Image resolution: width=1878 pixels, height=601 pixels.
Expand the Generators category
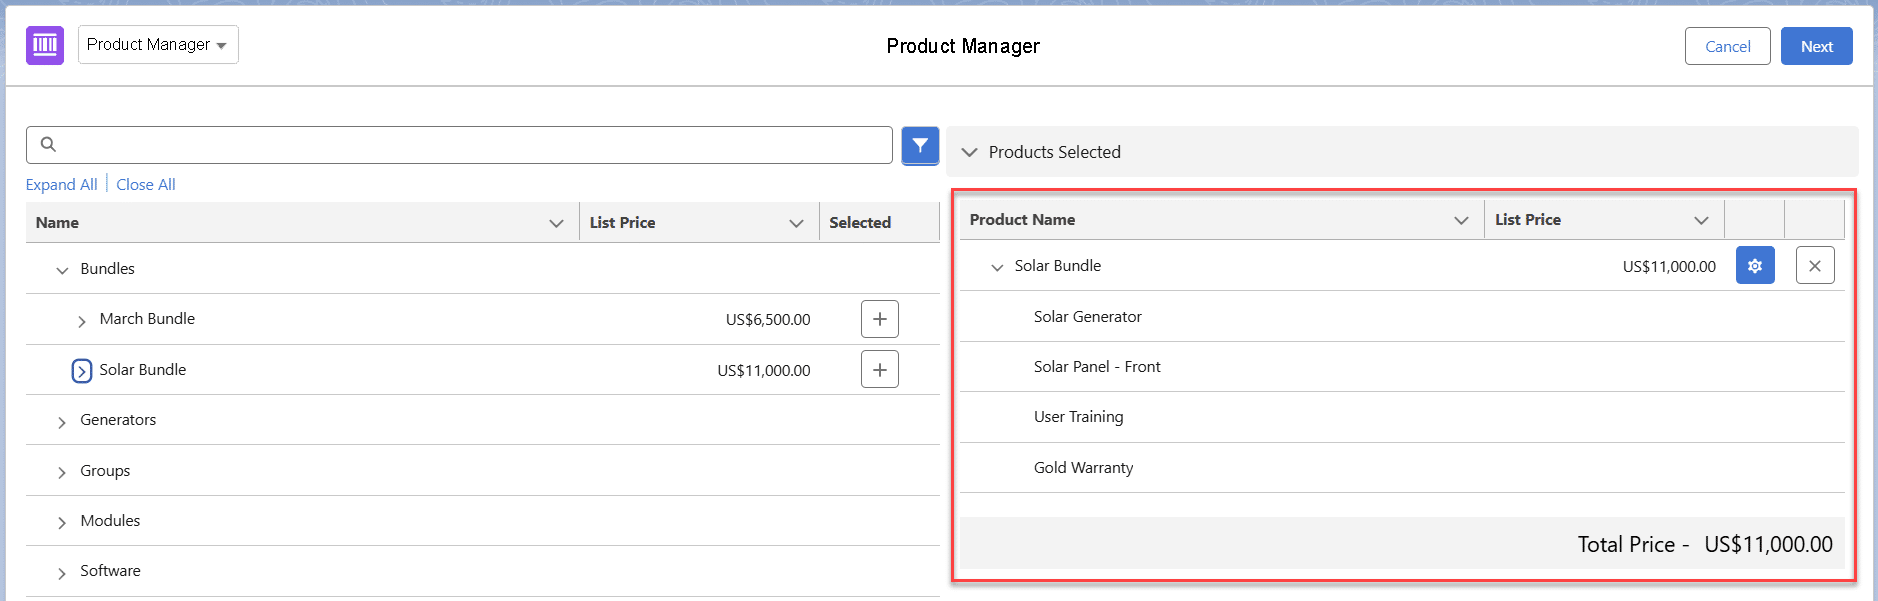62,422
